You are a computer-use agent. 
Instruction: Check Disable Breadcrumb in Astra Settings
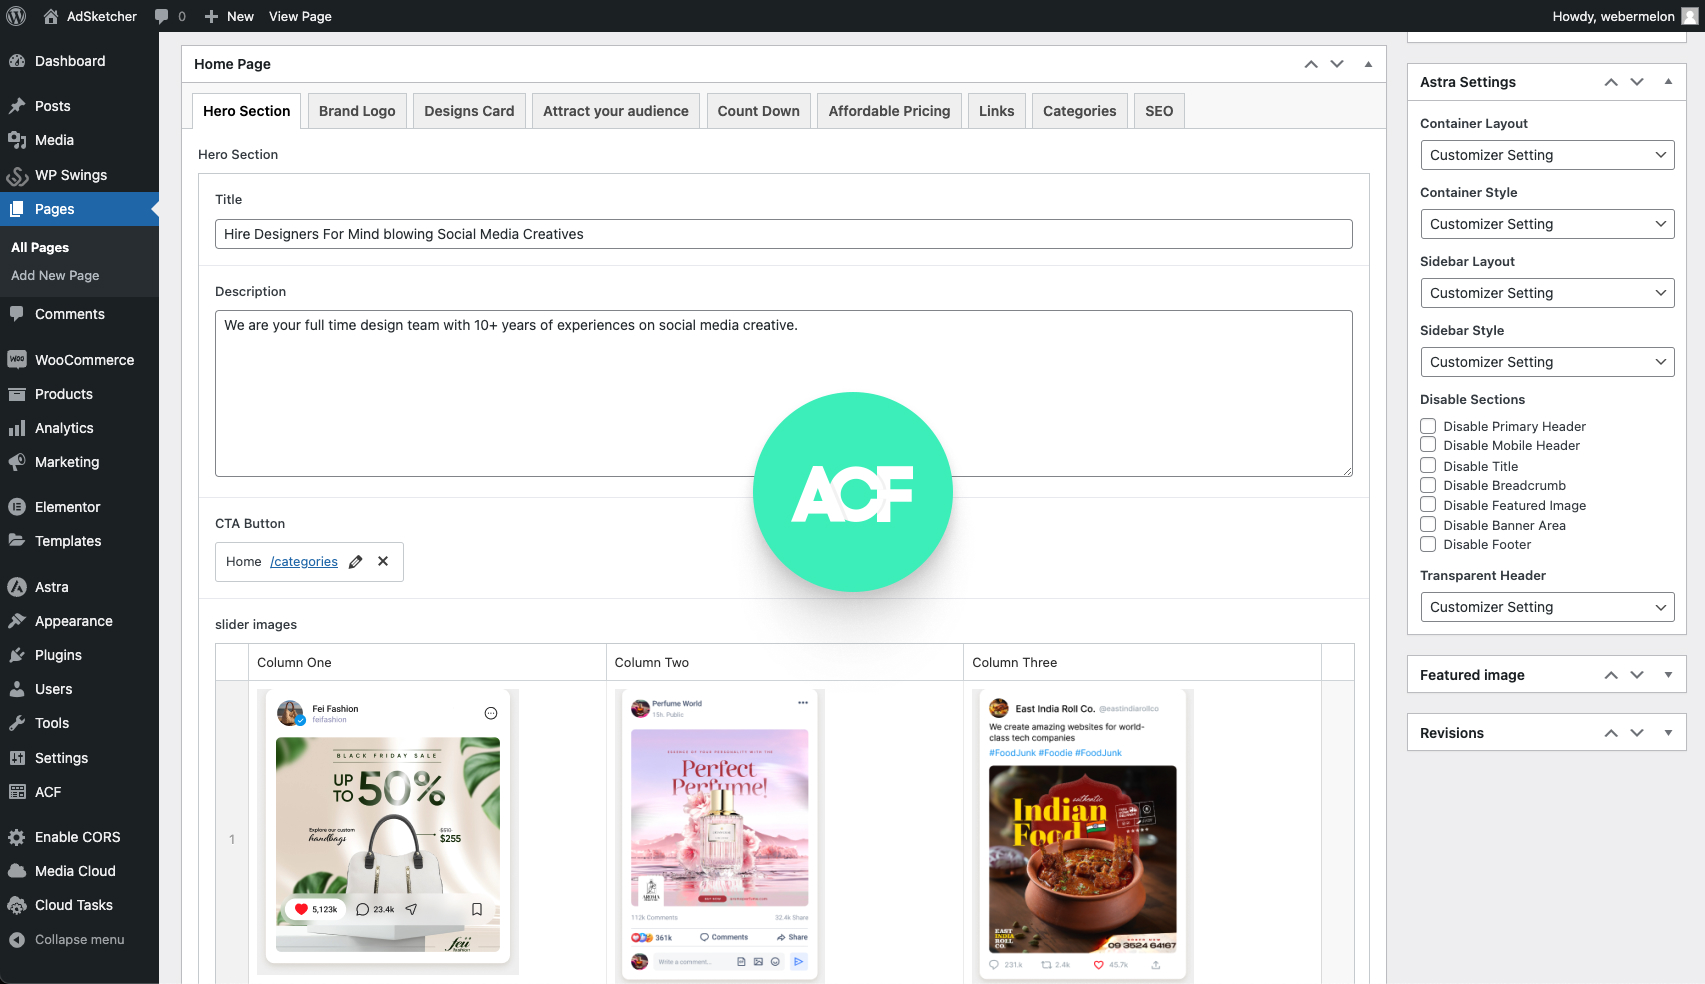point(1428,485)
